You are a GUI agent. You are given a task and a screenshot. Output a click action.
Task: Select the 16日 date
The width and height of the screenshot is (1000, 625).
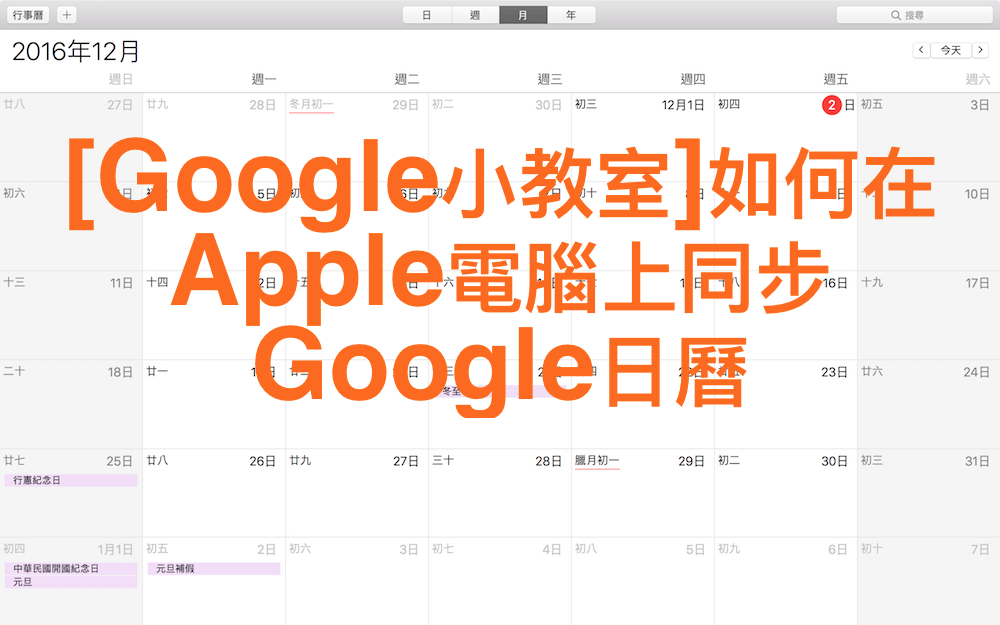pos(835,283)
